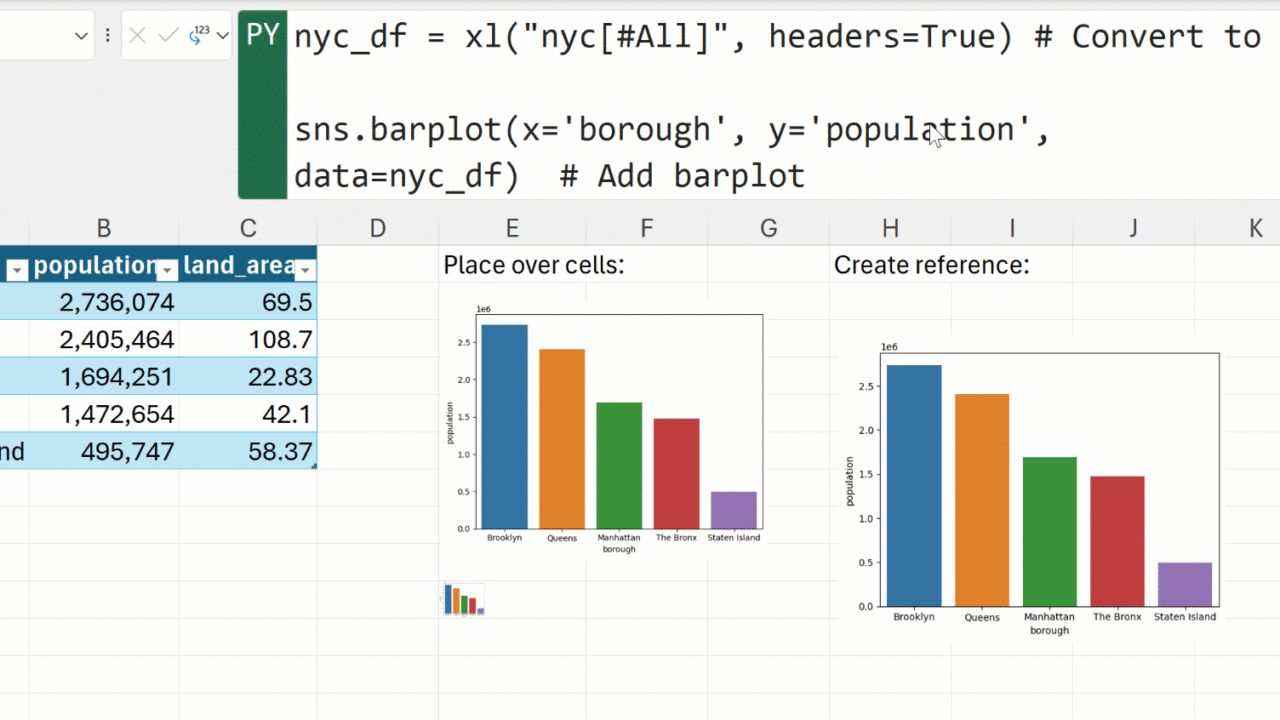Select column B header

coord(104,228)
